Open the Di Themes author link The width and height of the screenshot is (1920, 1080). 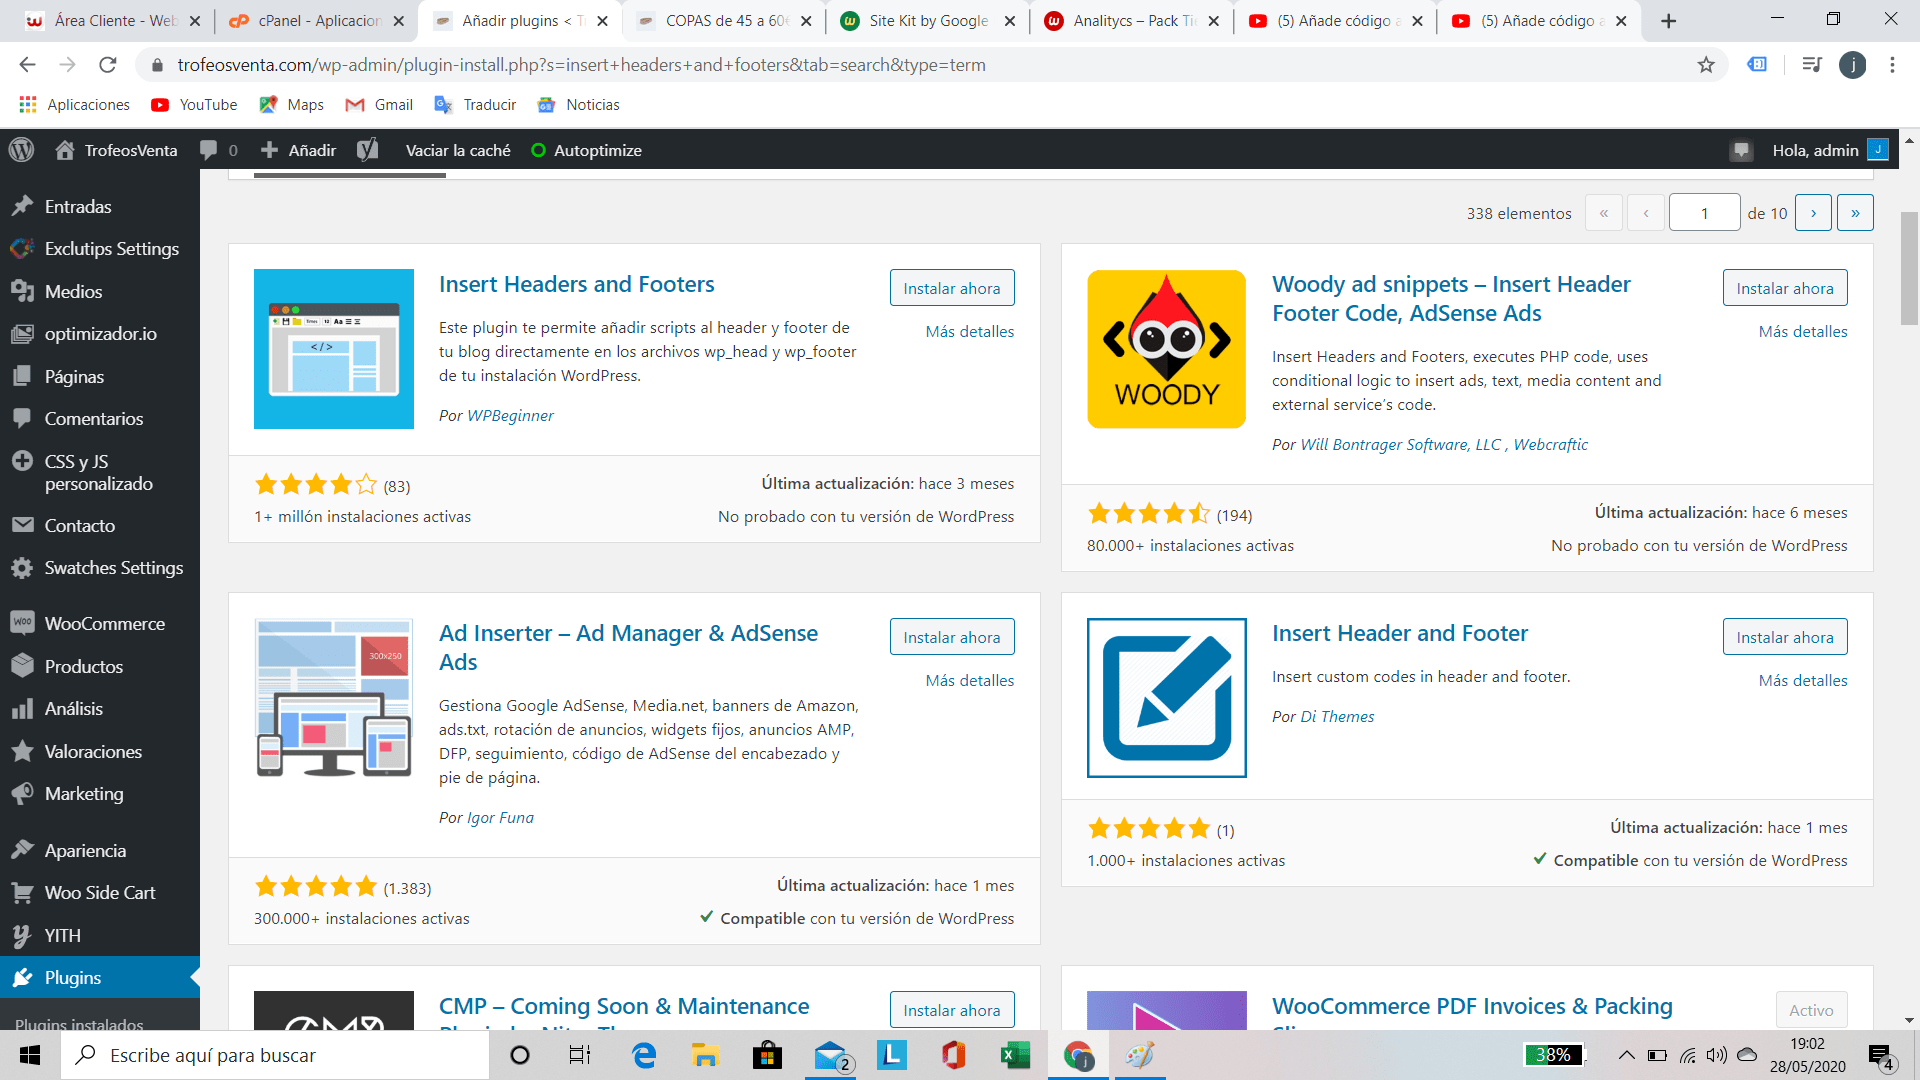[1337, 716]
